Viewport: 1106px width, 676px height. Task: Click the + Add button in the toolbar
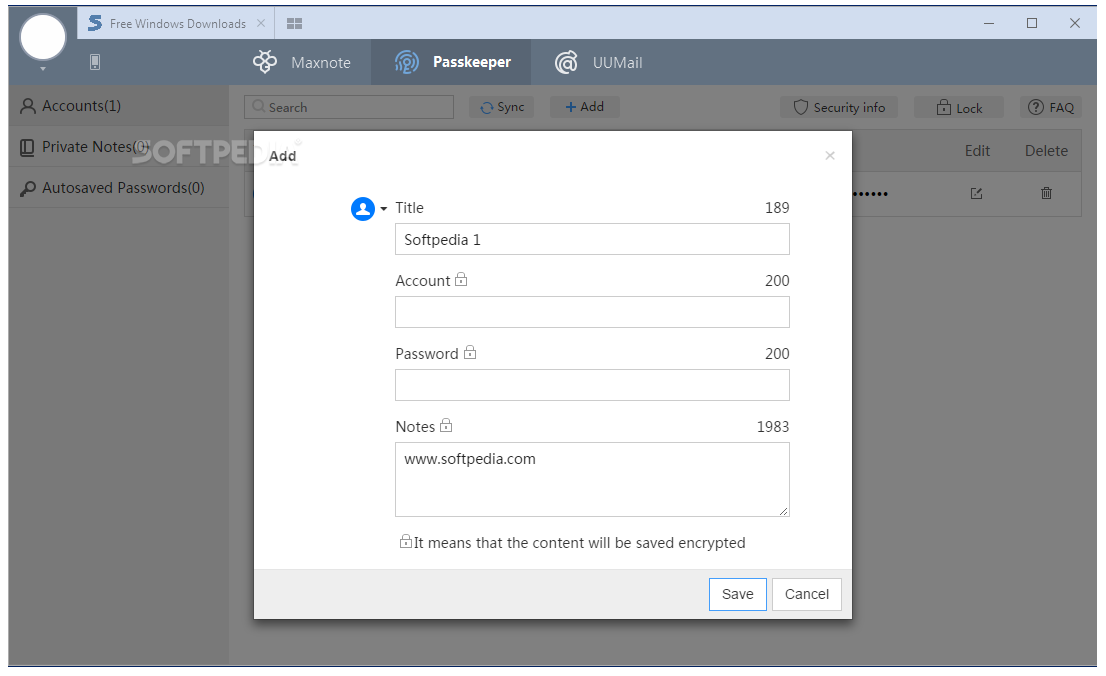coord(585,107)
